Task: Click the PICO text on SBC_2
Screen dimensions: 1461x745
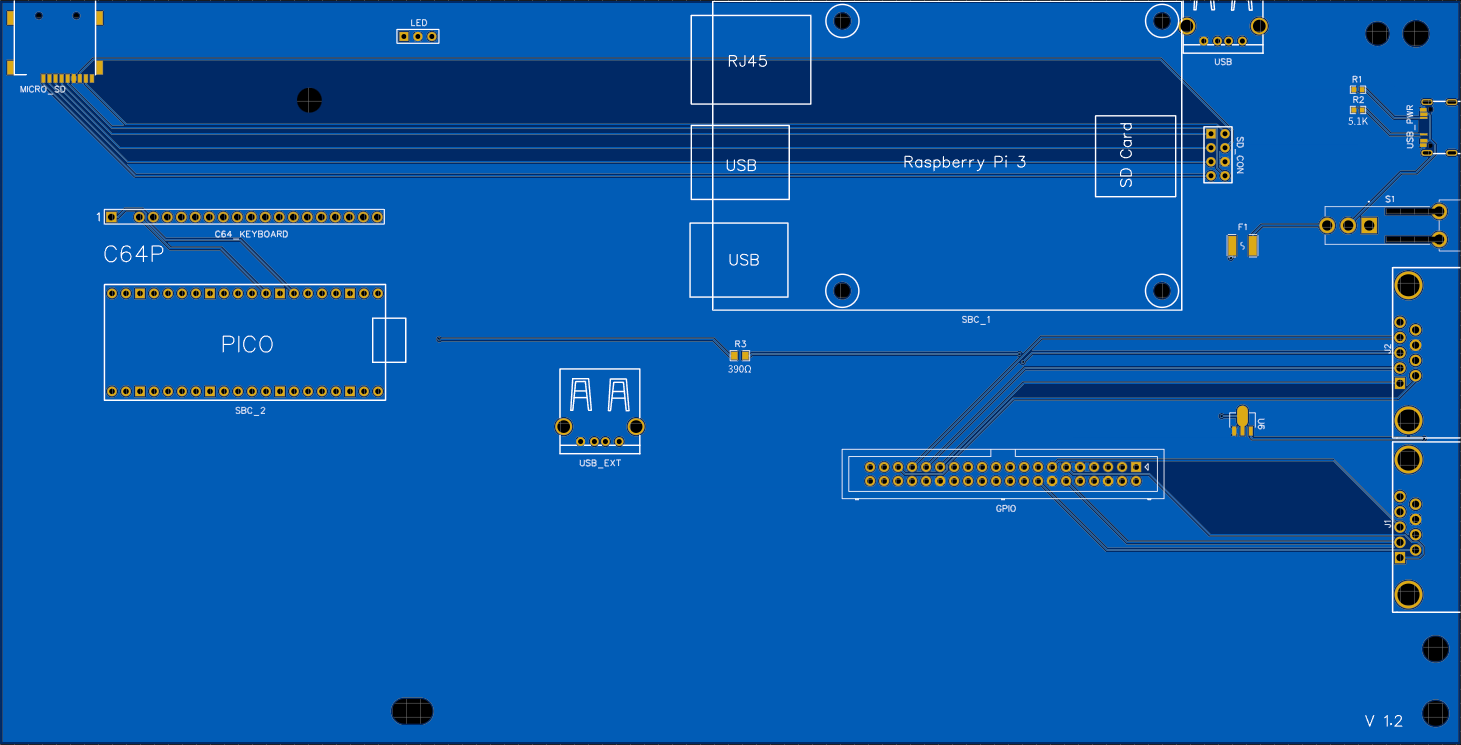Action: (x=247, y=345)
